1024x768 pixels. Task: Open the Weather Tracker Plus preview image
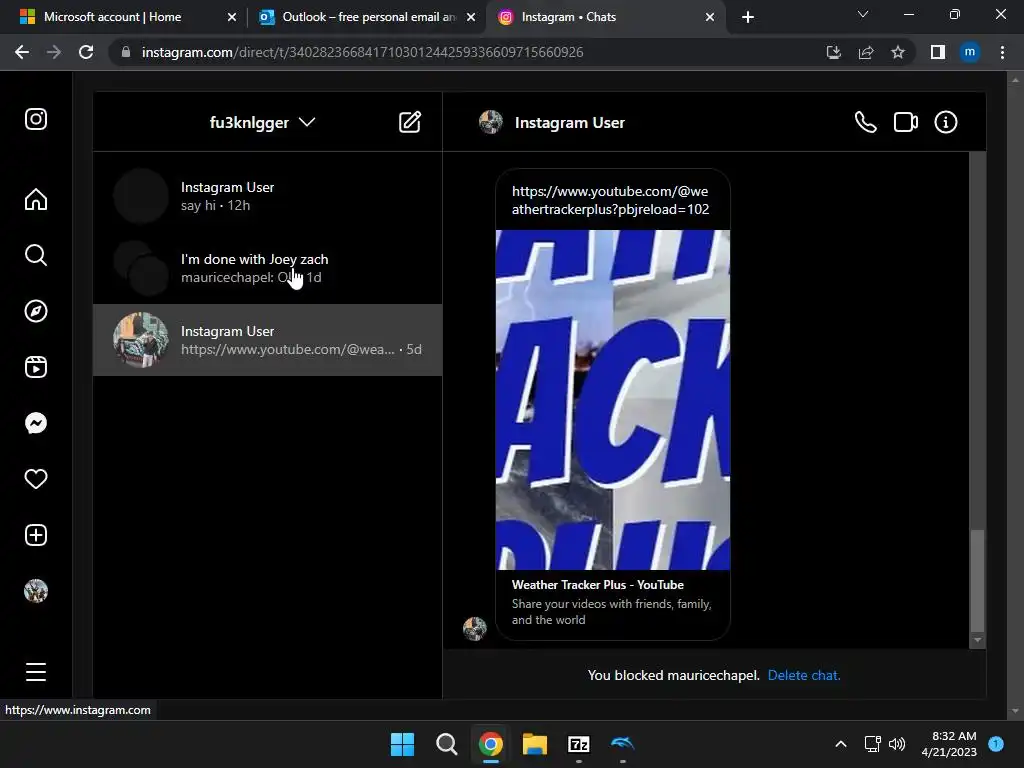[613, 400]
